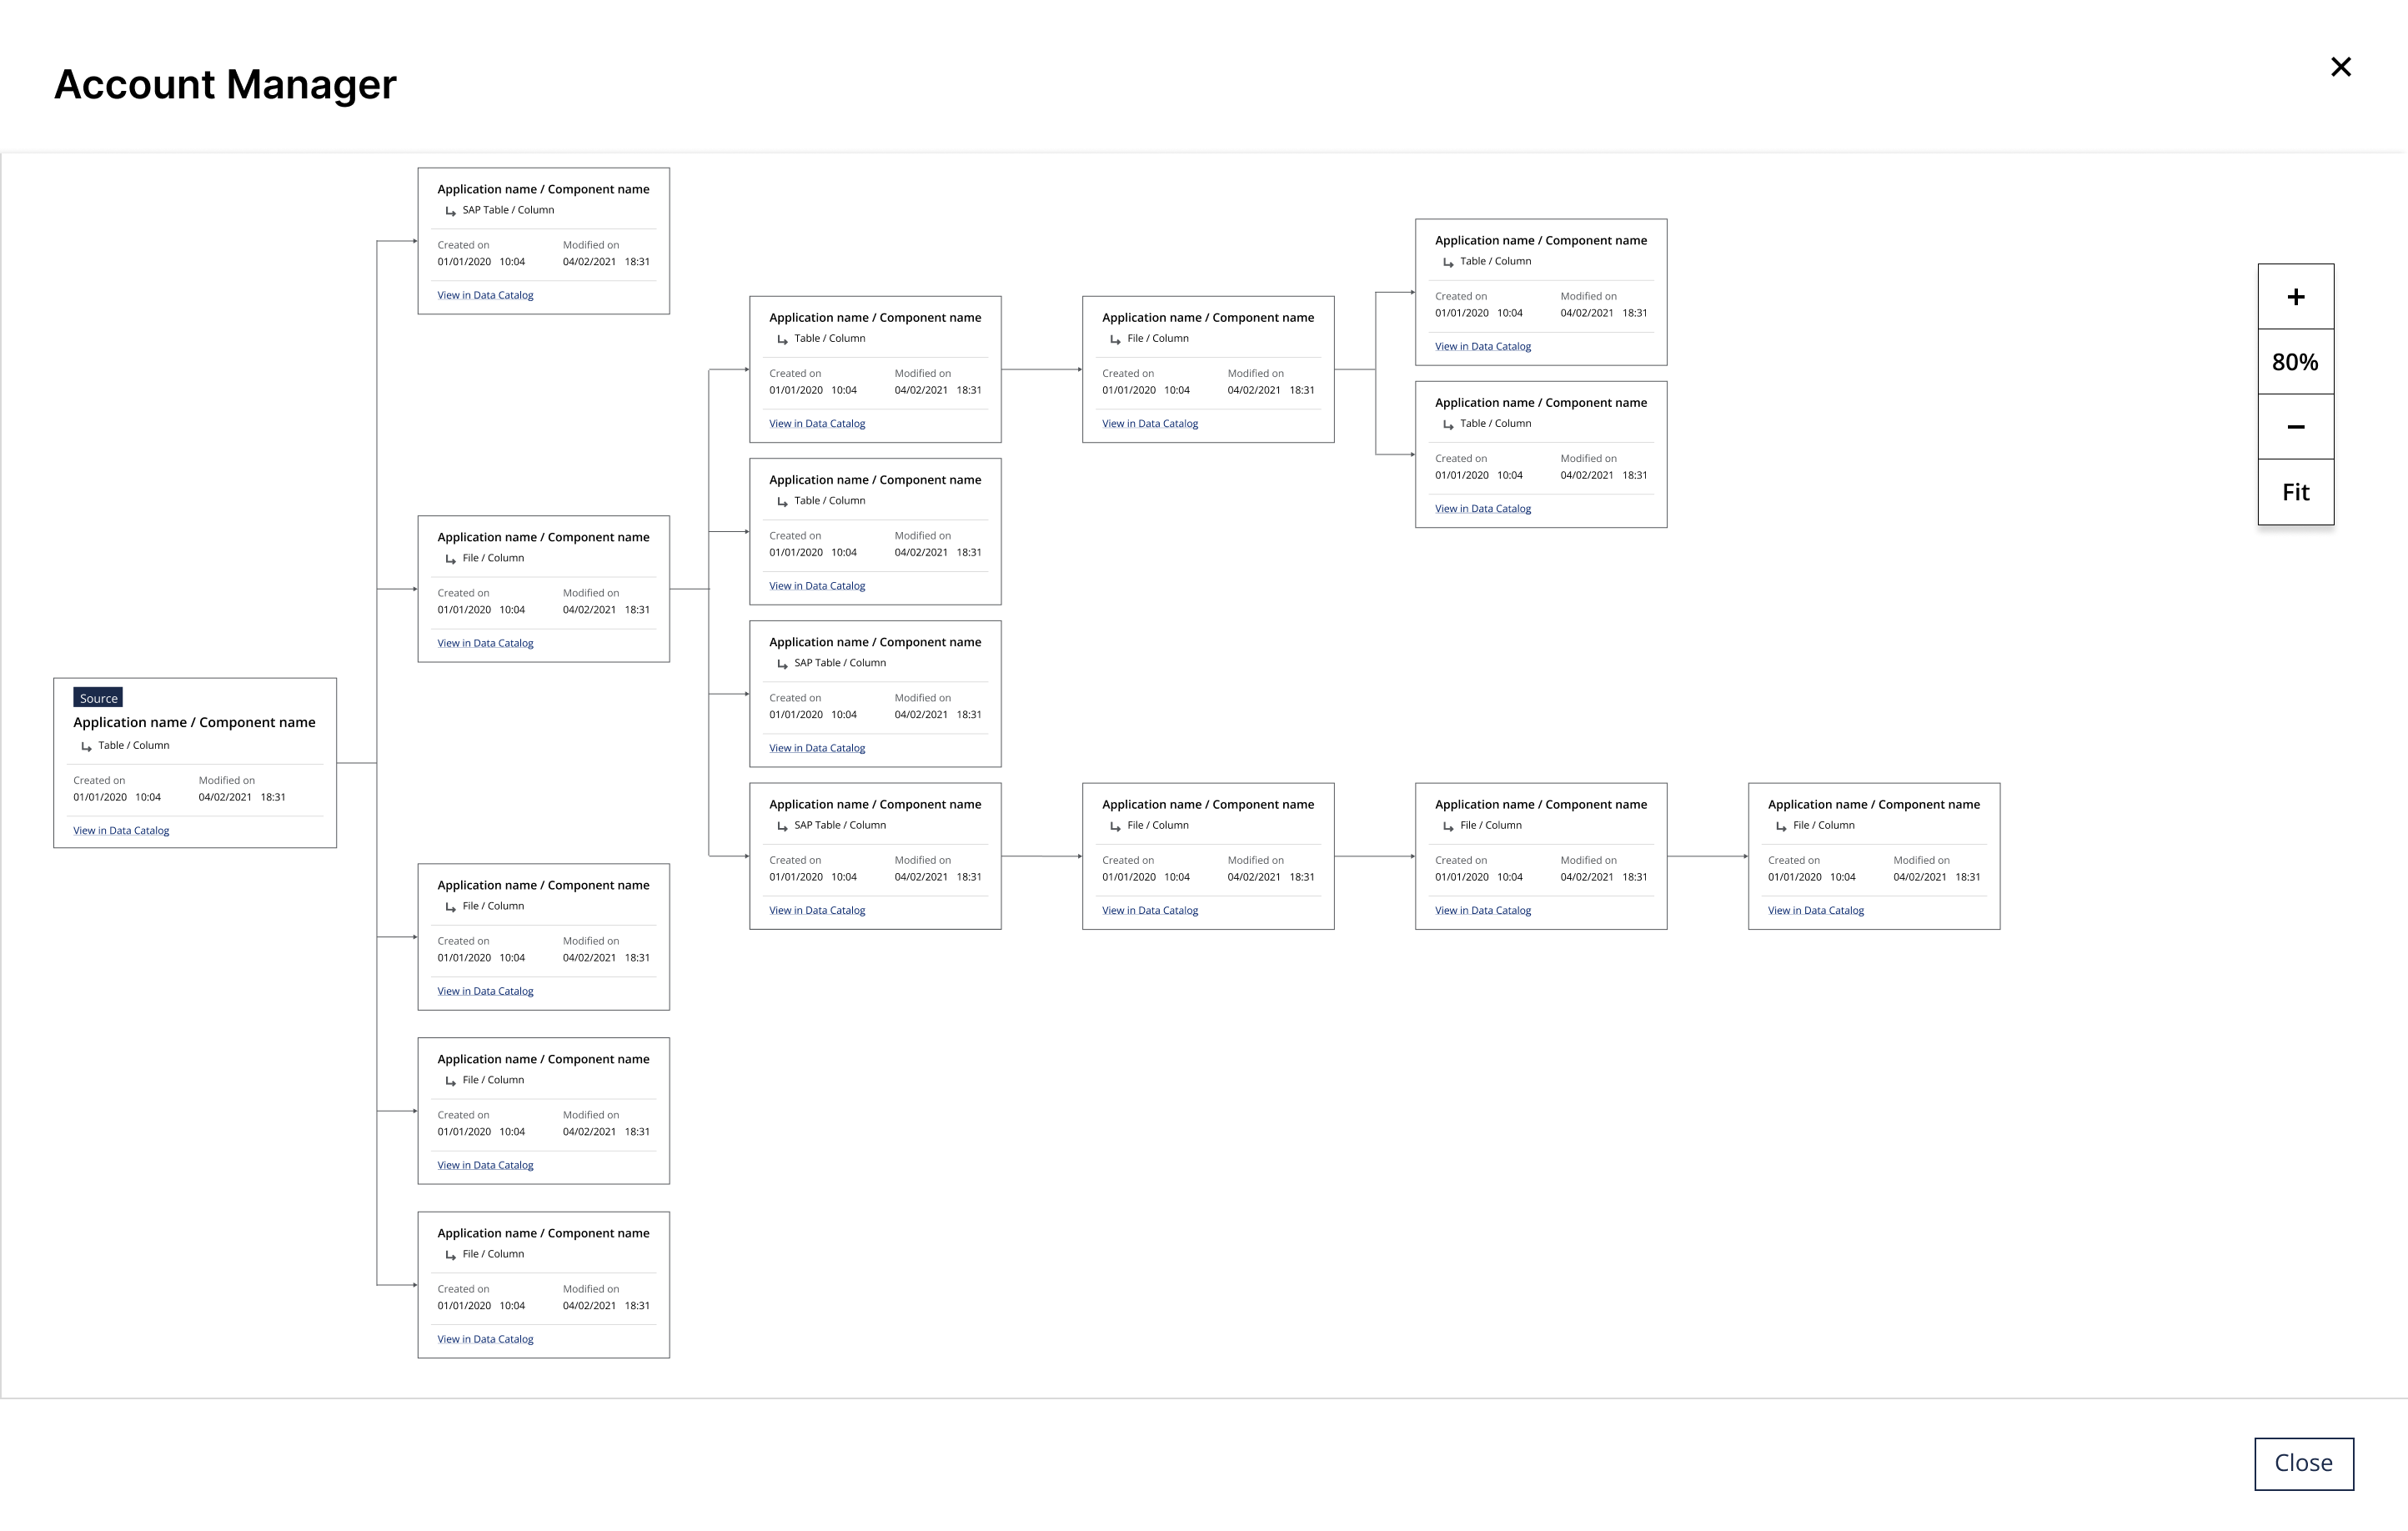Viewport: 2408px width, 1531px height.
Task: Open View in Data Catalog on the Source card
Action: [x=121, y=830]
